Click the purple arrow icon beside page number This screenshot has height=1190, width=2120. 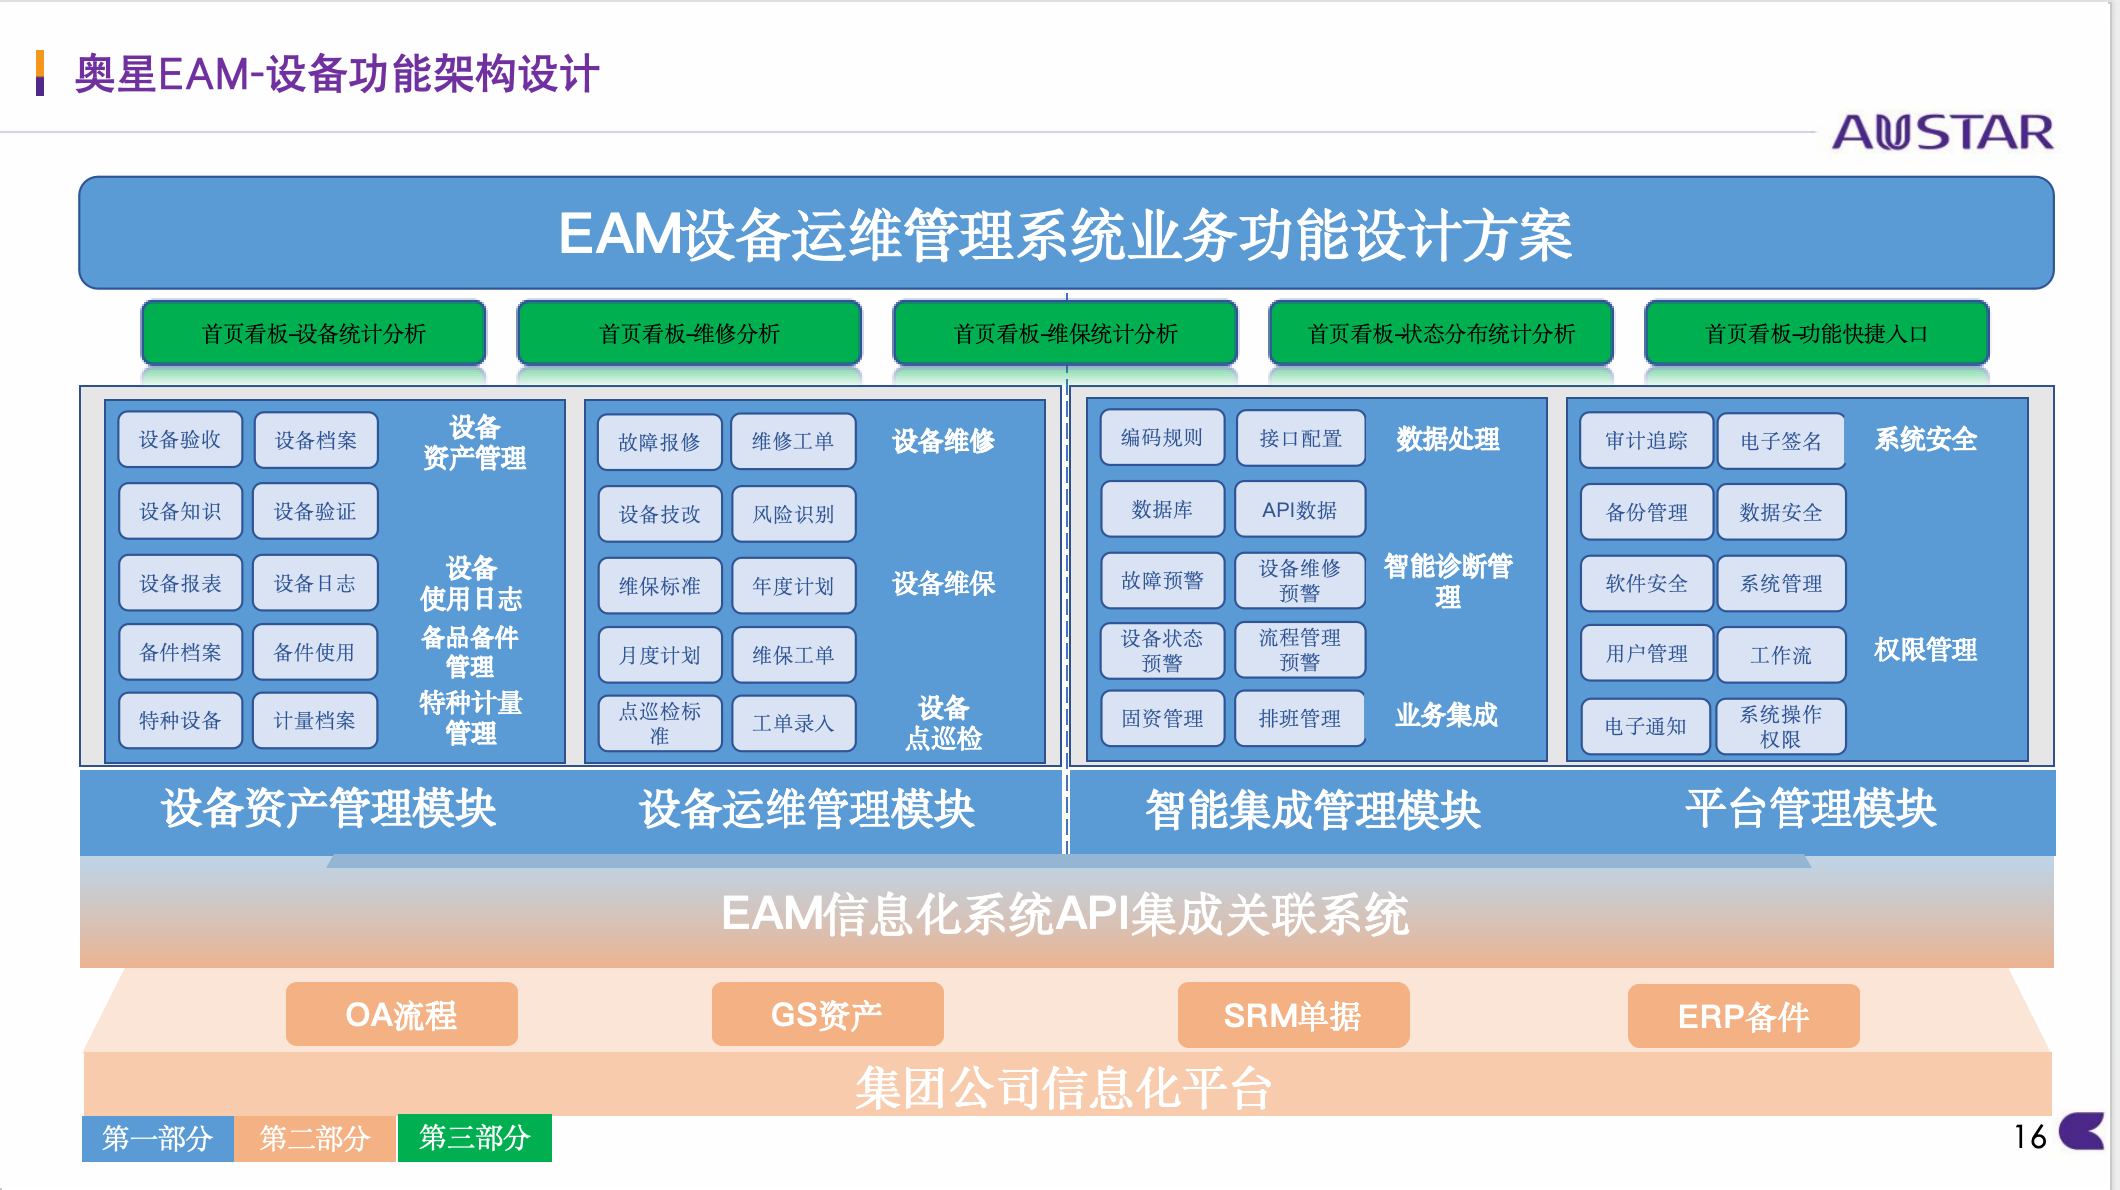coord(2083,1132)
